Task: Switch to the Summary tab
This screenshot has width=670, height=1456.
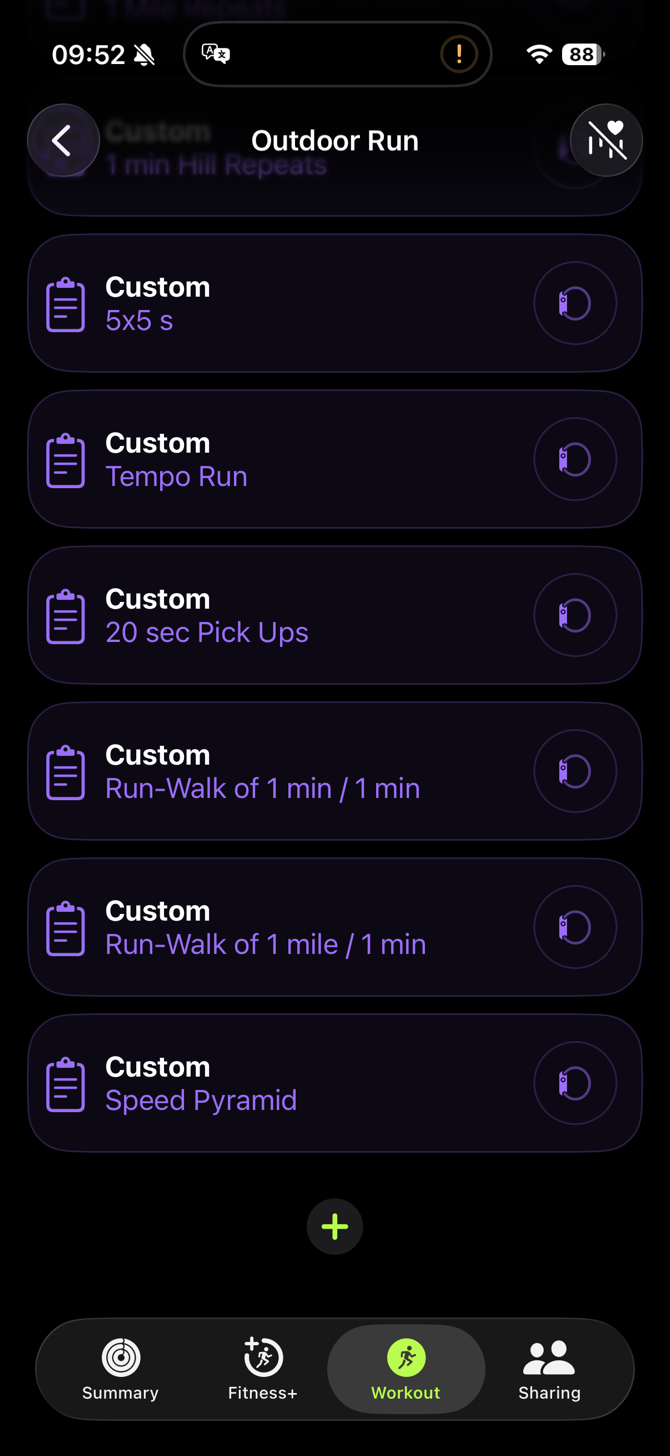Action: click(120, 1369)
